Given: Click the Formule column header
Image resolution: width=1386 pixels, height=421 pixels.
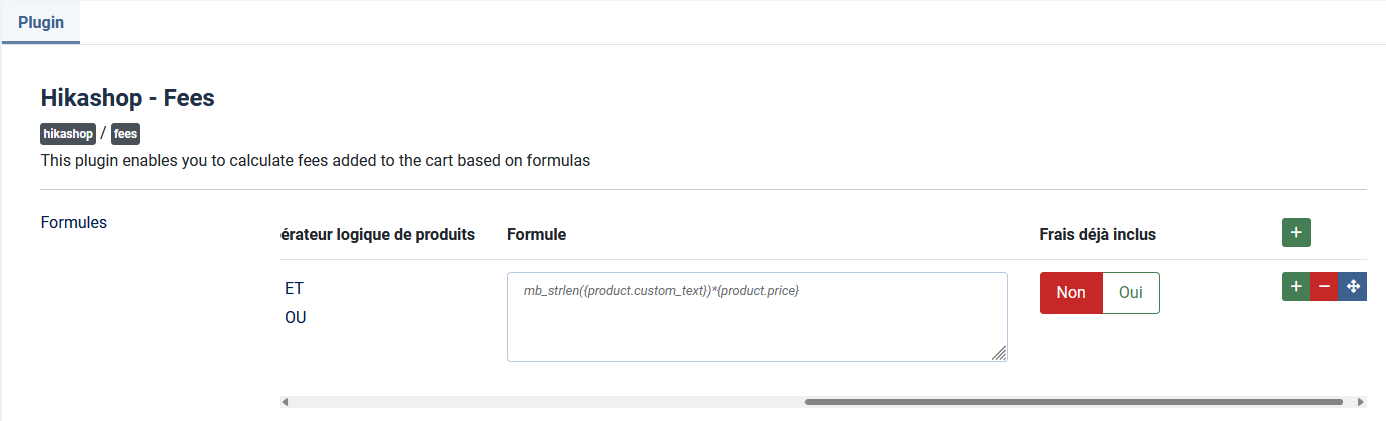Looking at the screenshot, I should 536,234.
